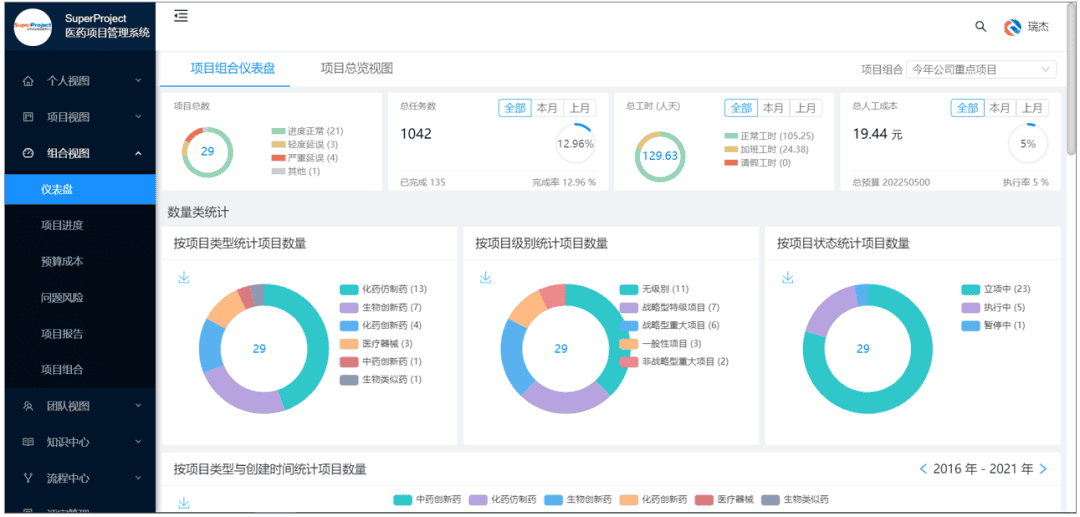1080x517 pixels.
Task: Click the 已完成 135 text
Action: tap(423, 182)
